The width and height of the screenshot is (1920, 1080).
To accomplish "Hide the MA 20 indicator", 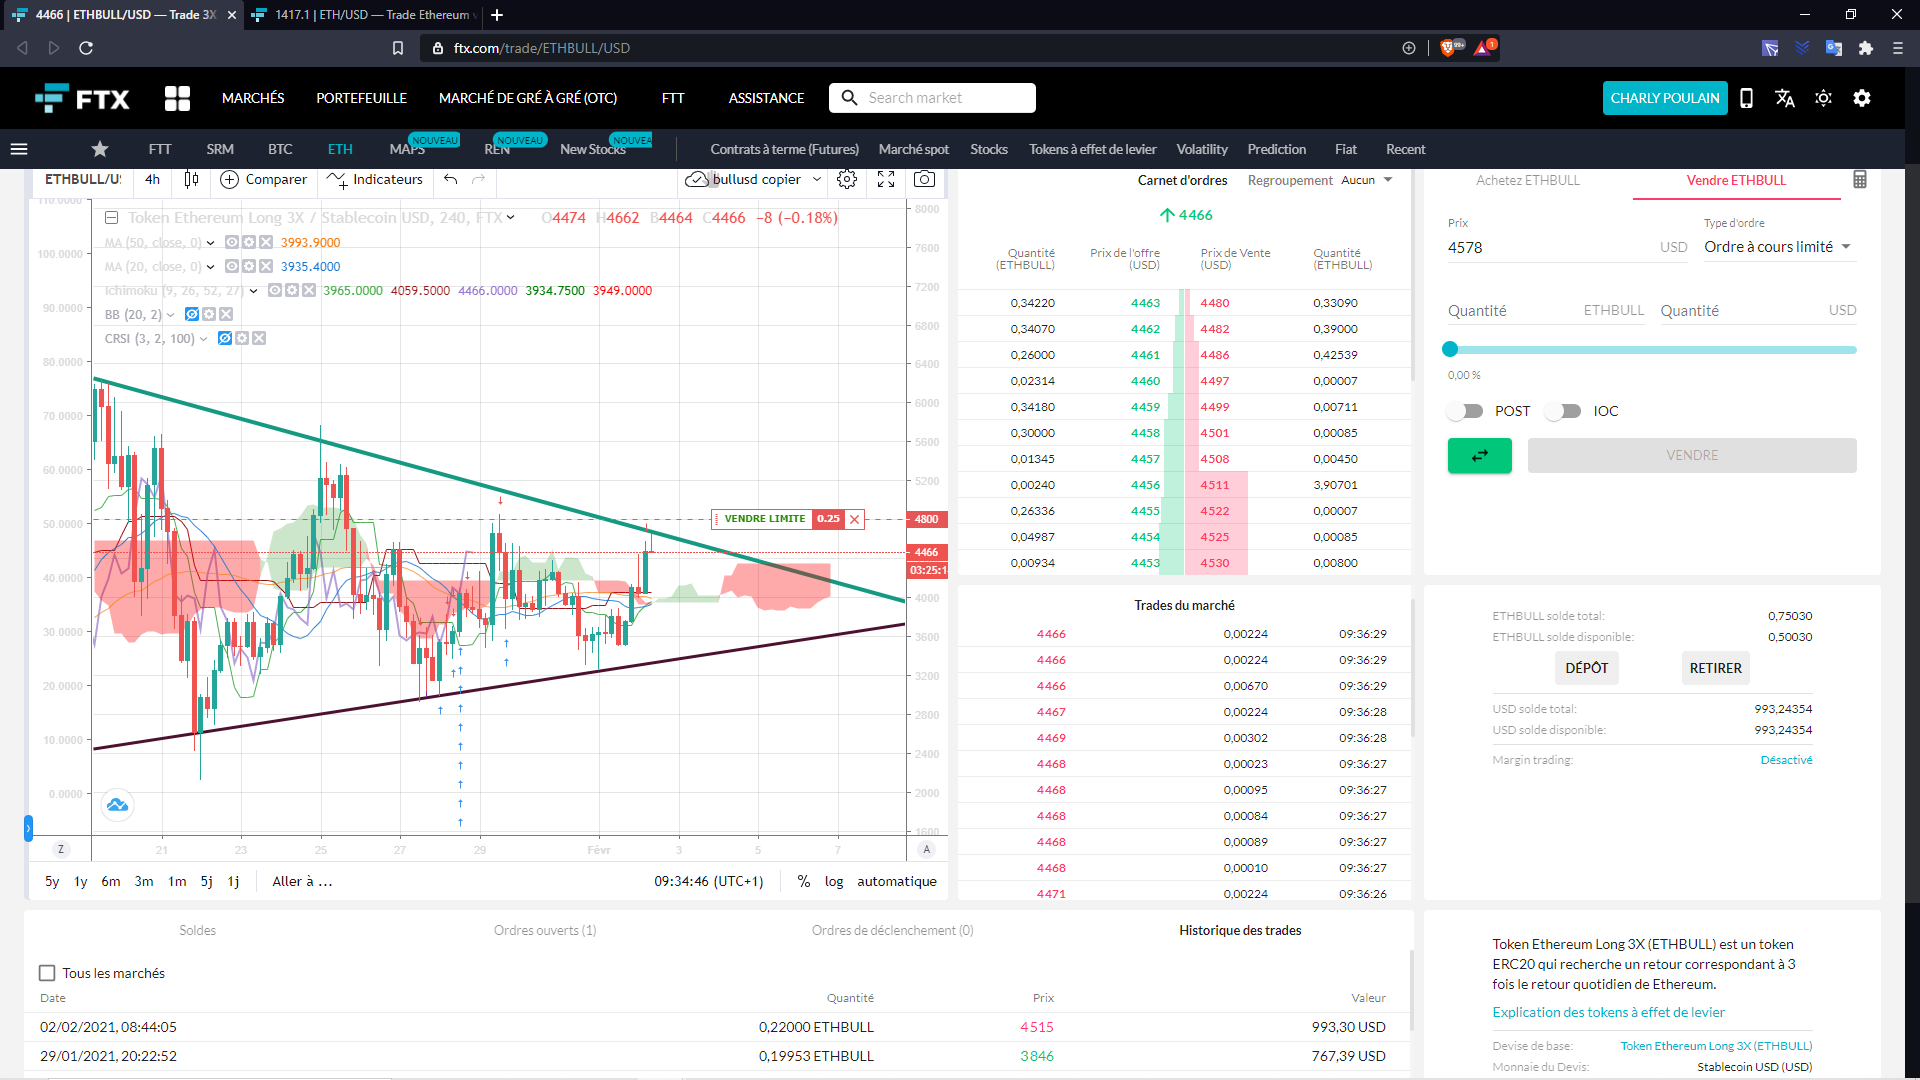I will point(231,266).
